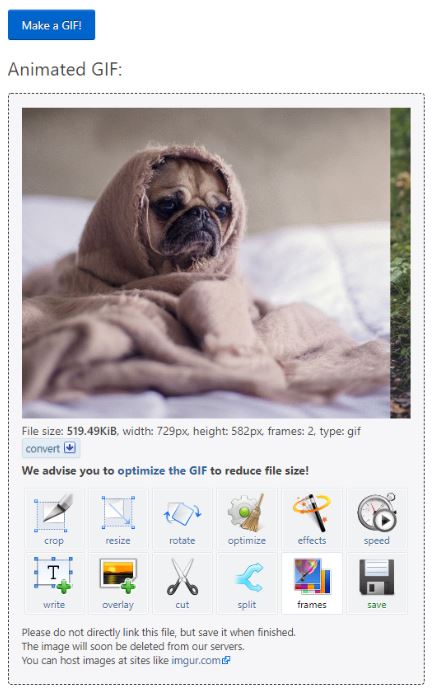
Task: Open the frames tool
Action: [x=312, y=583]
